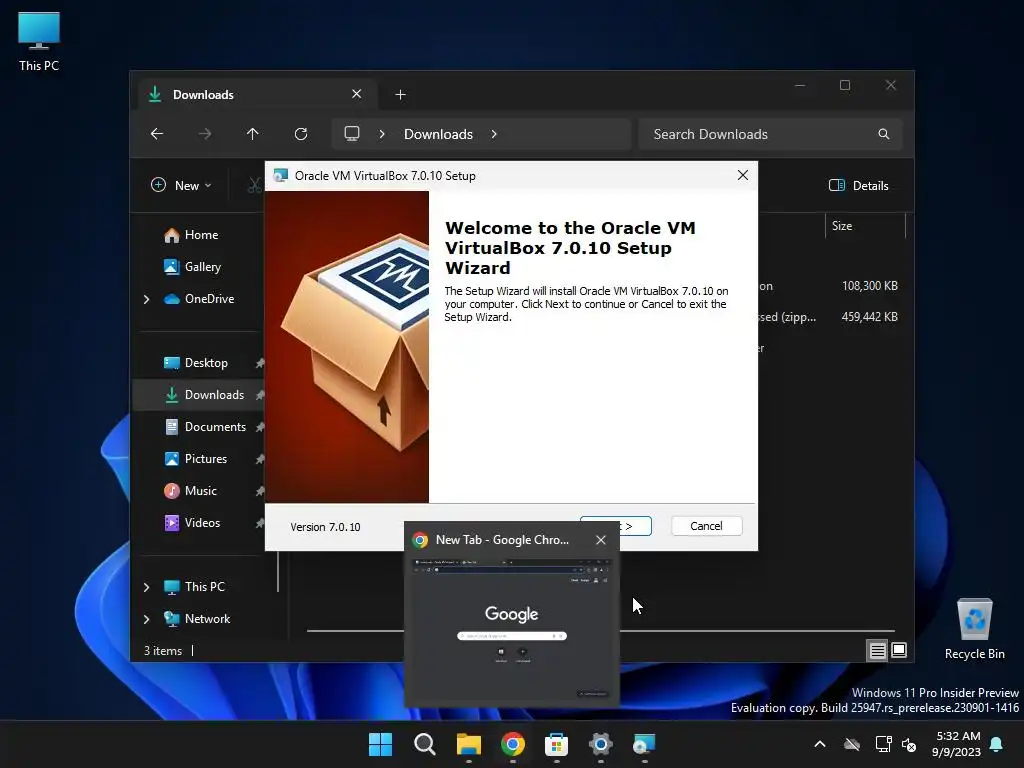This screenshot has width=1024, height=768.
Task: Open OneDrive in the navigation pane
Action: click(x=209, y=298)
